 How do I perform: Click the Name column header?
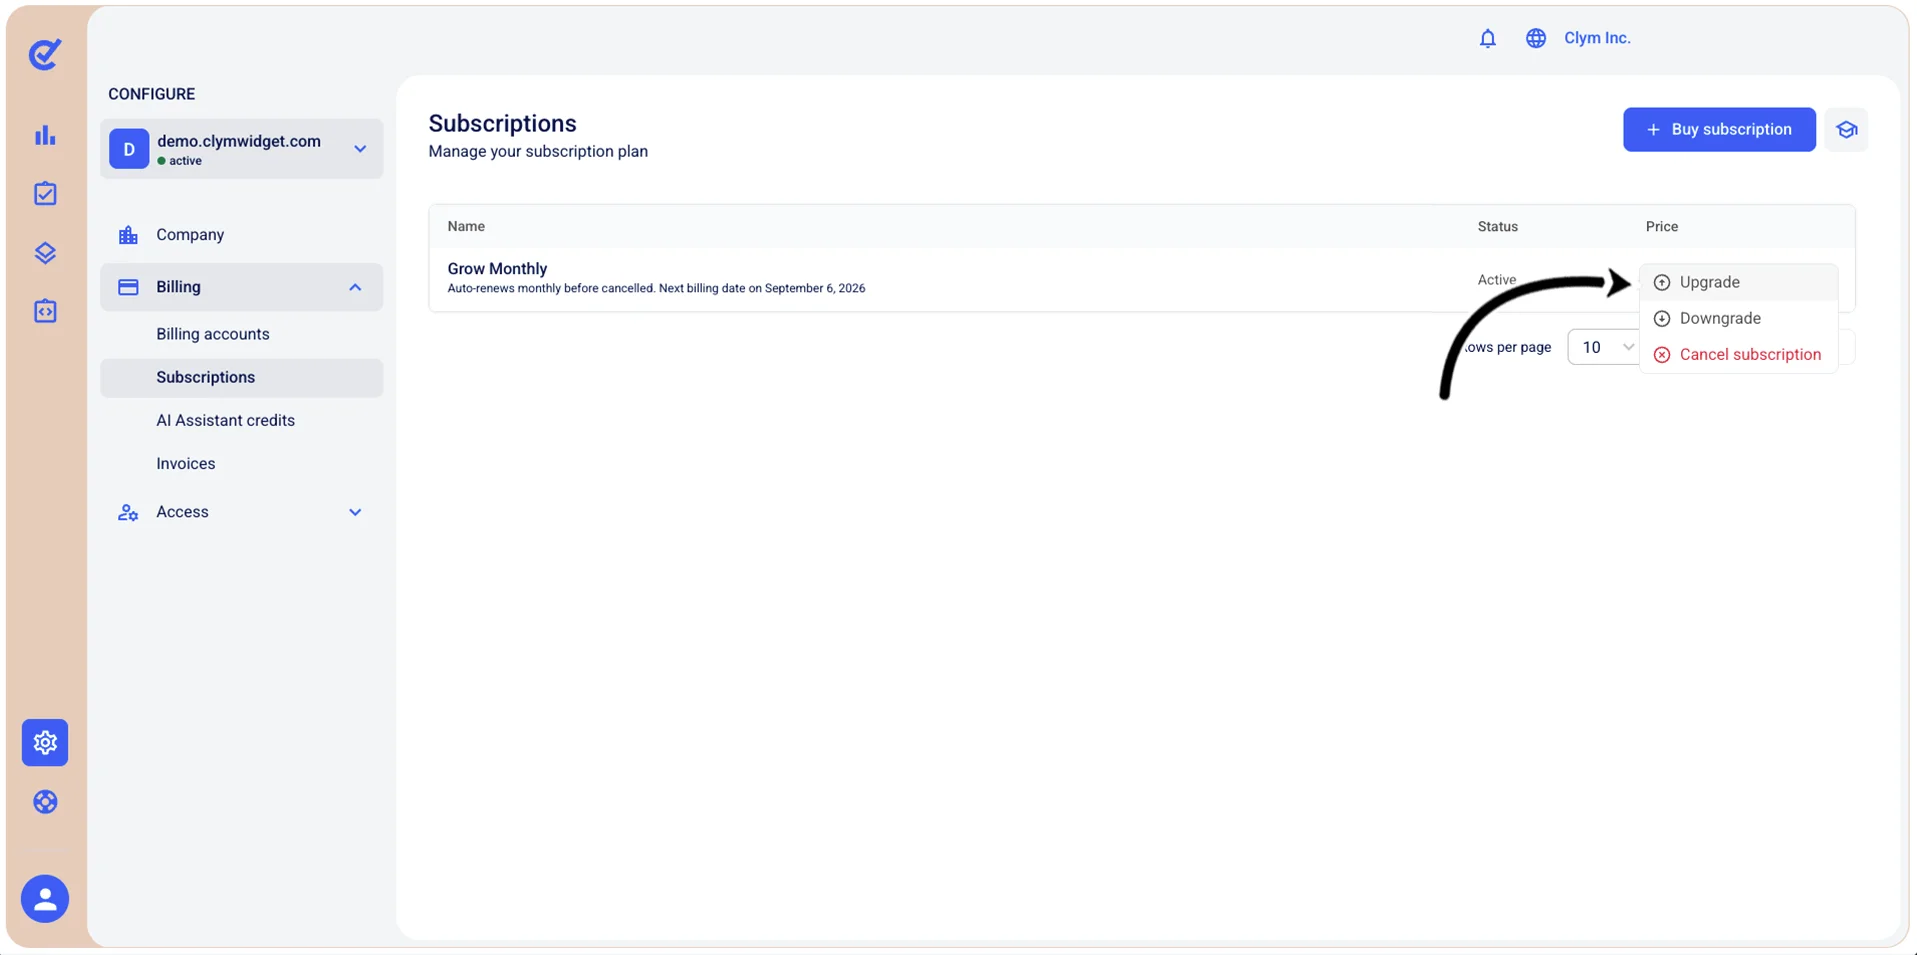tap(466, 226)
